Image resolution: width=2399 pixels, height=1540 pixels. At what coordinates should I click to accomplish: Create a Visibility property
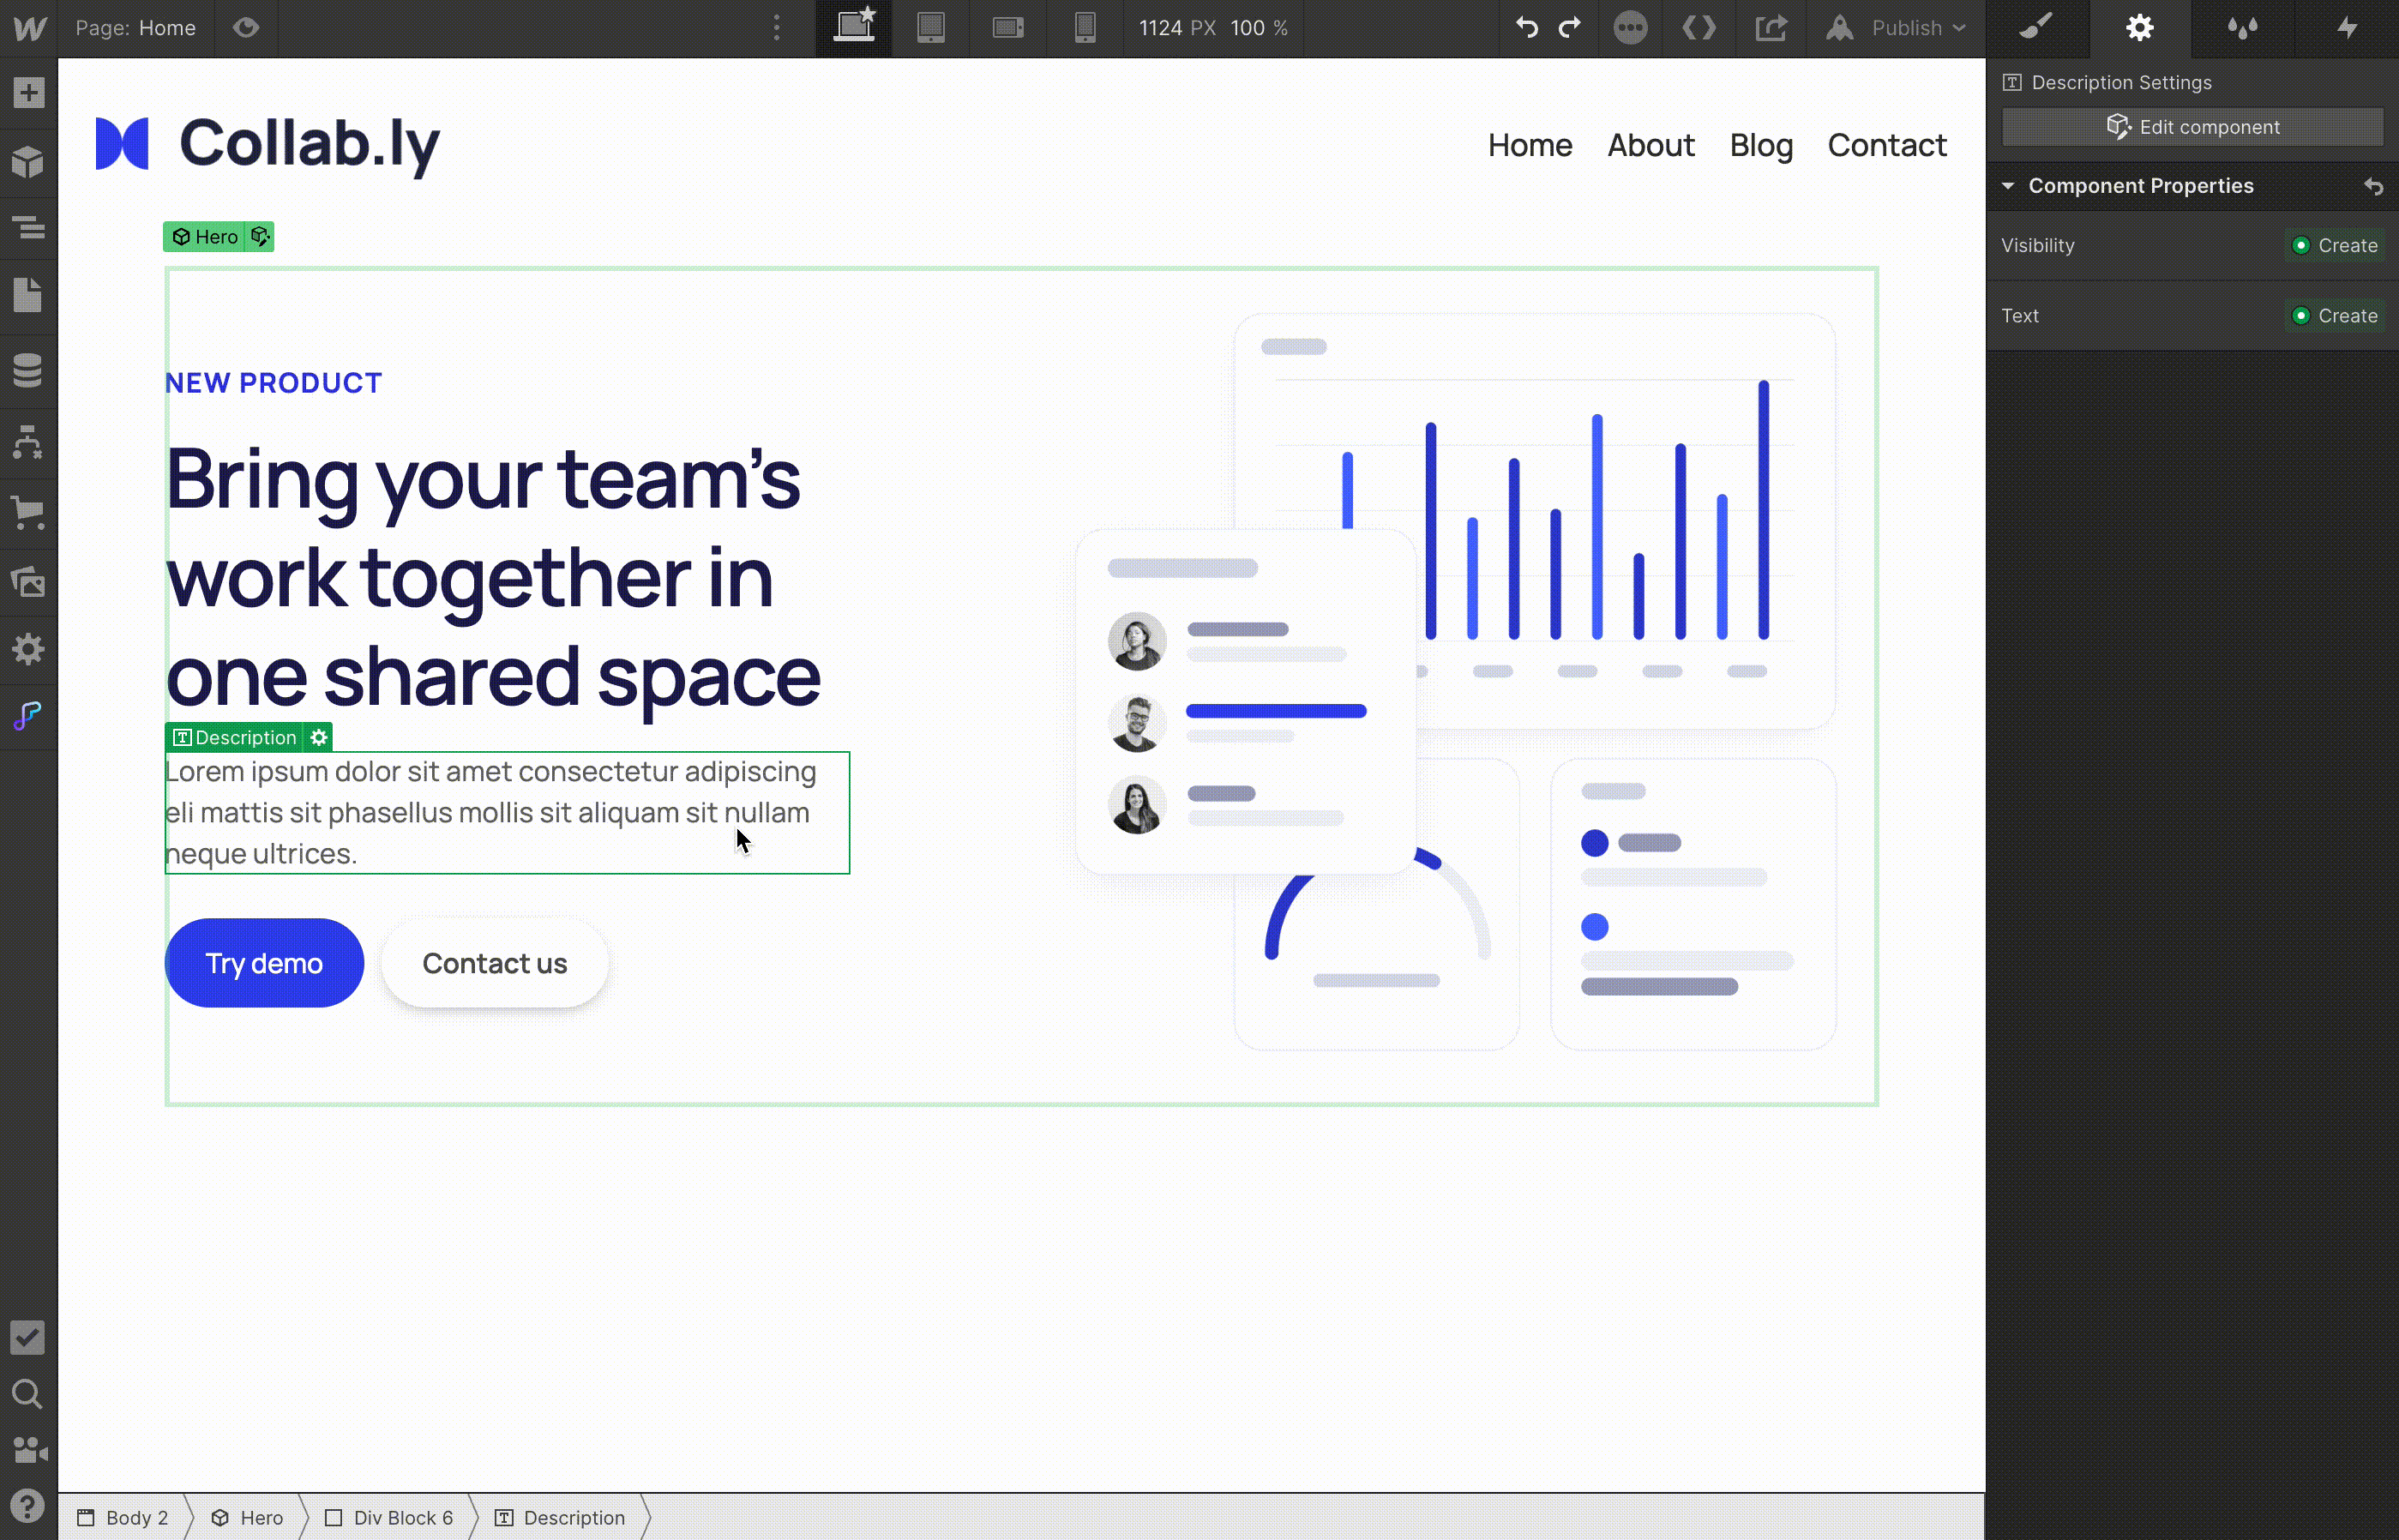[x=2334, y=245]
